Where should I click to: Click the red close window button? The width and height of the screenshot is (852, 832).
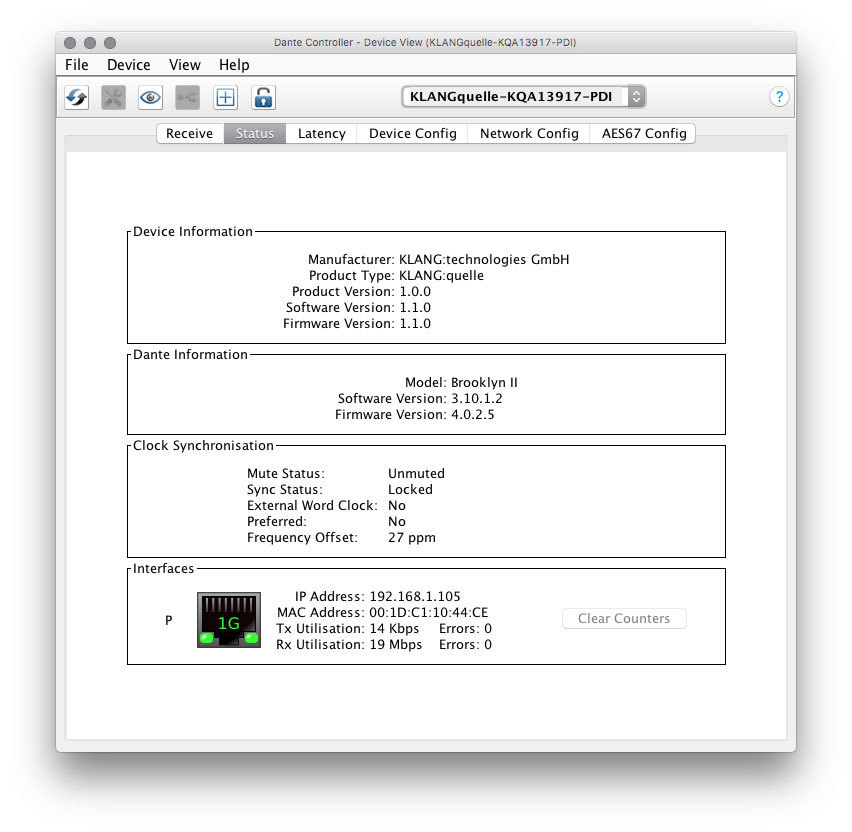pos(70,42)
